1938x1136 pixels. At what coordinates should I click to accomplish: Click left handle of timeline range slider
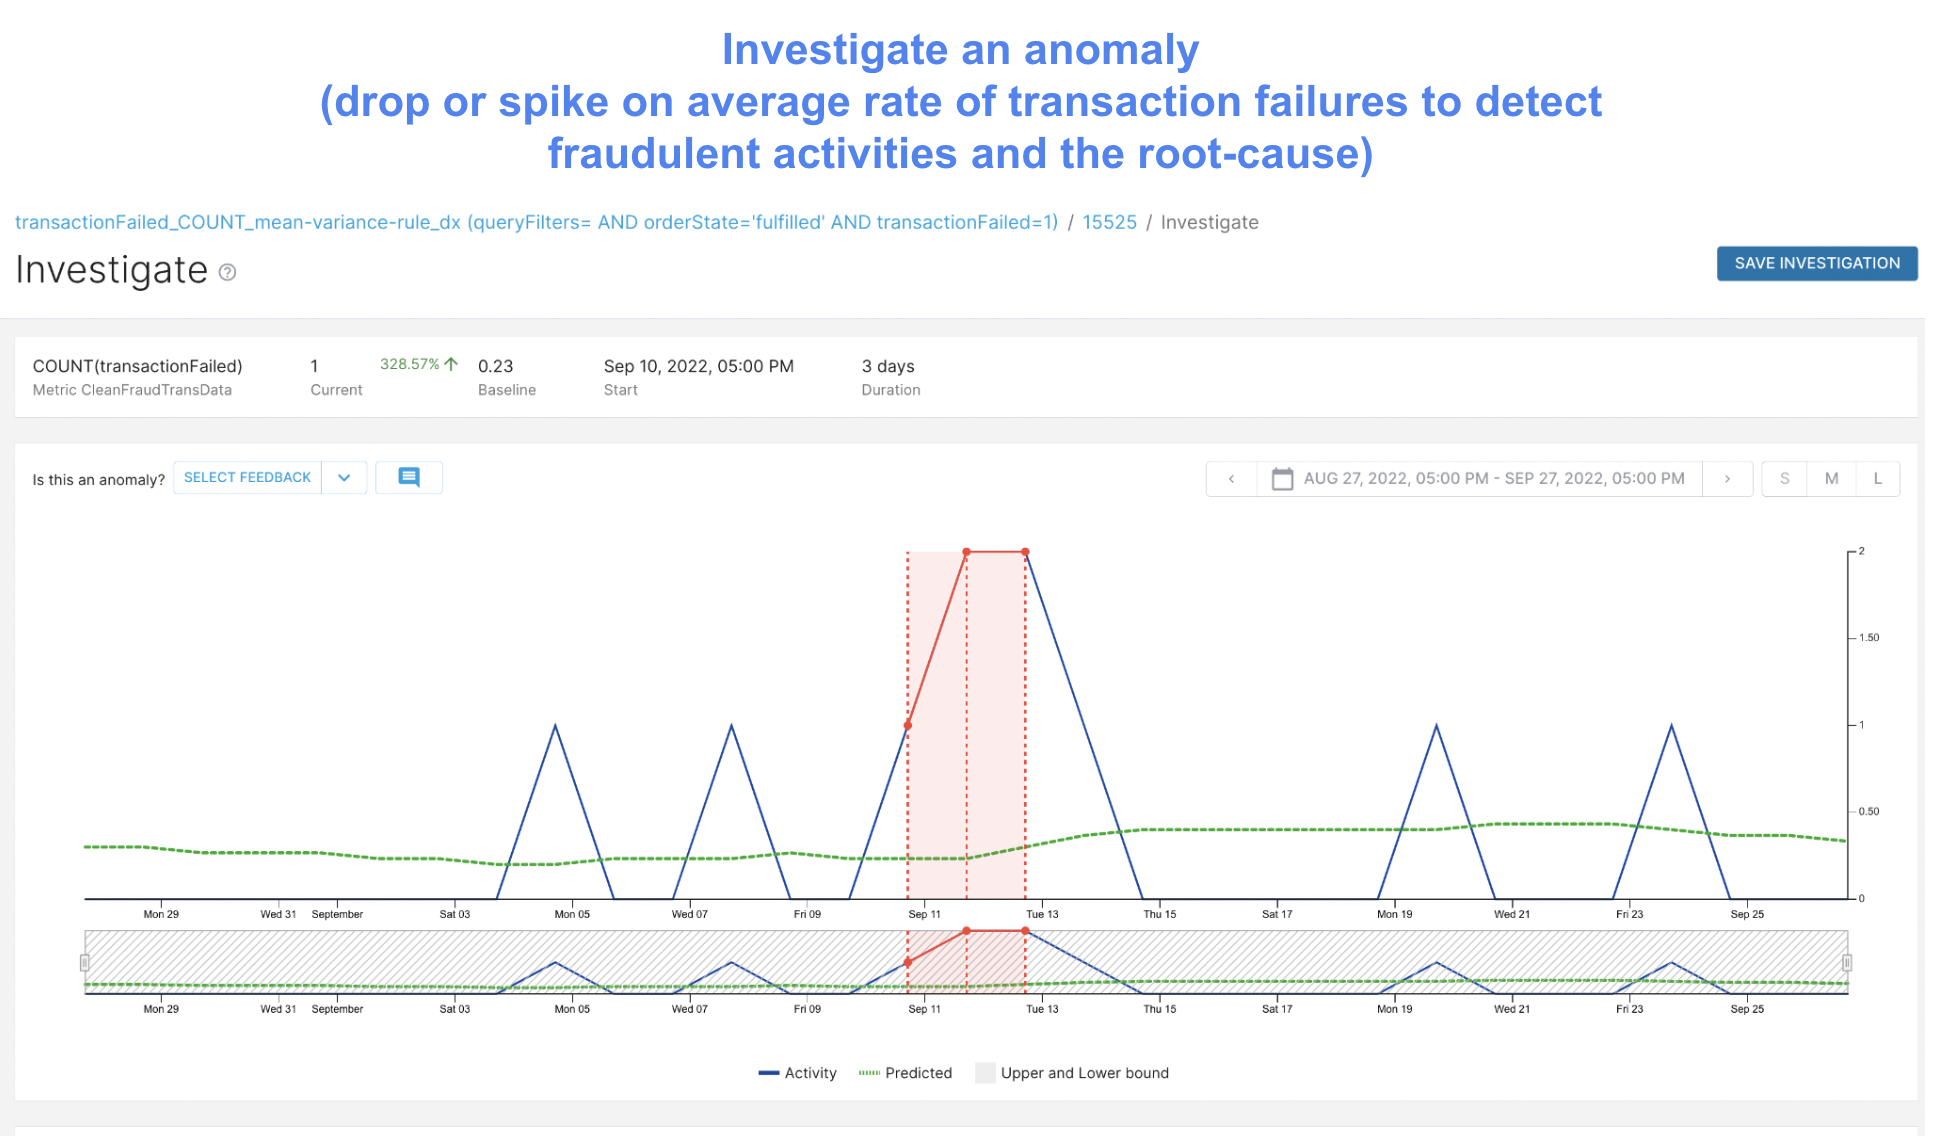pos(85,962)
